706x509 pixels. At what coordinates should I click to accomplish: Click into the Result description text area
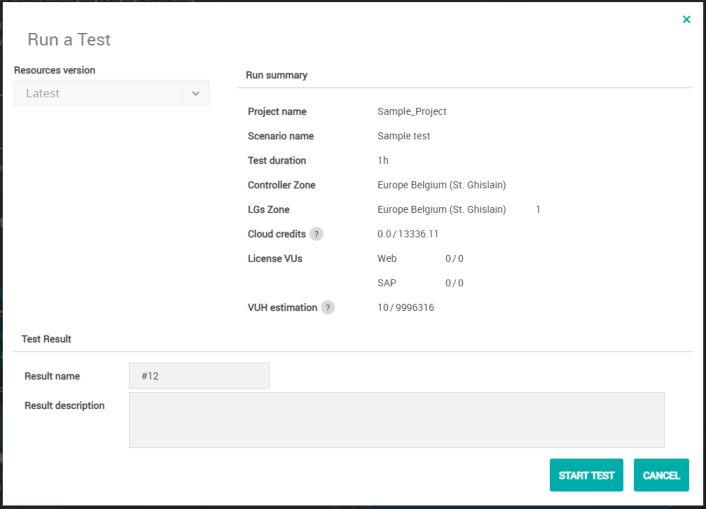click(396, 419)
